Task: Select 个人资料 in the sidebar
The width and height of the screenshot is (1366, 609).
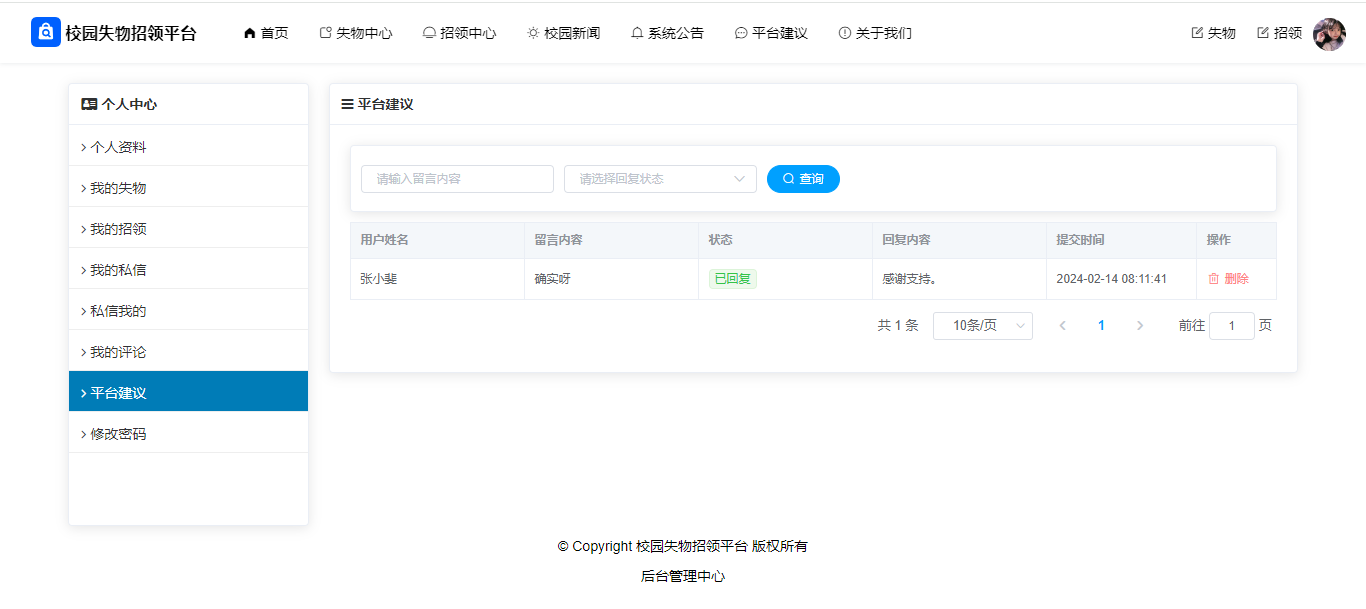Action: [188, 147]
